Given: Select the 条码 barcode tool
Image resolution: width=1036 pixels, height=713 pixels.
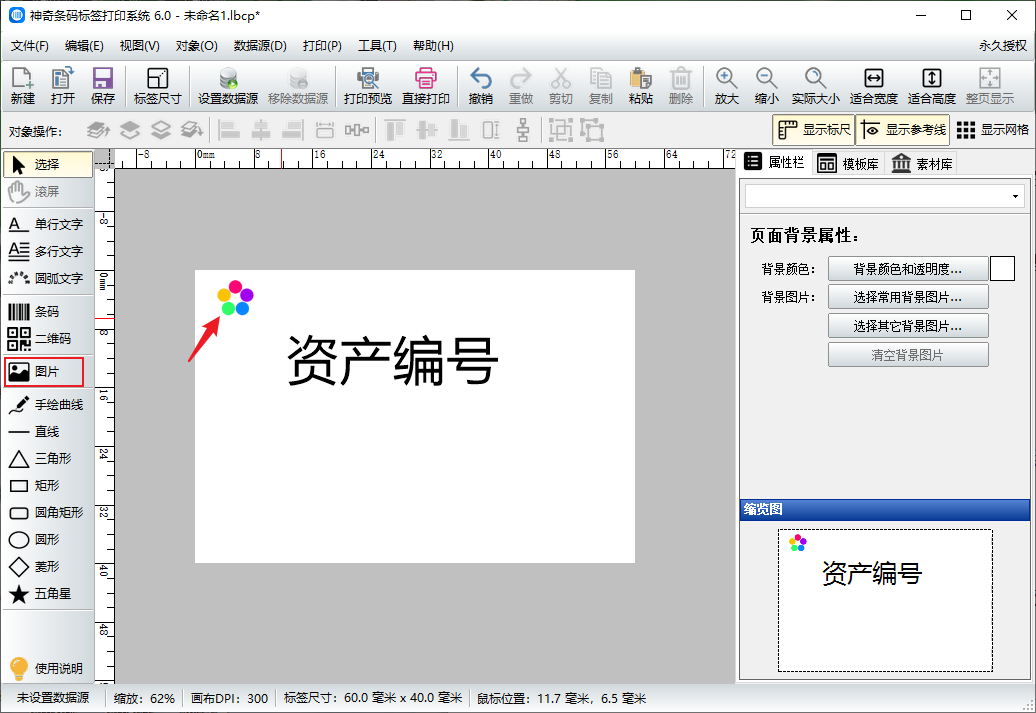Looking at the screenshot, I should [46, 312].
